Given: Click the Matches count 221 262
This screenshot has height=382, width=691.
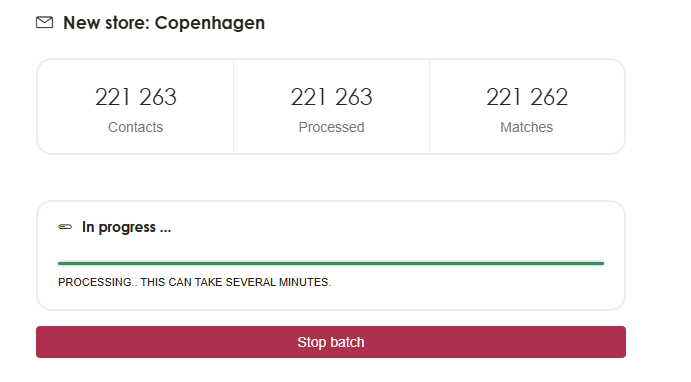Looking at the screenshot, I should [x=527, y=97].
